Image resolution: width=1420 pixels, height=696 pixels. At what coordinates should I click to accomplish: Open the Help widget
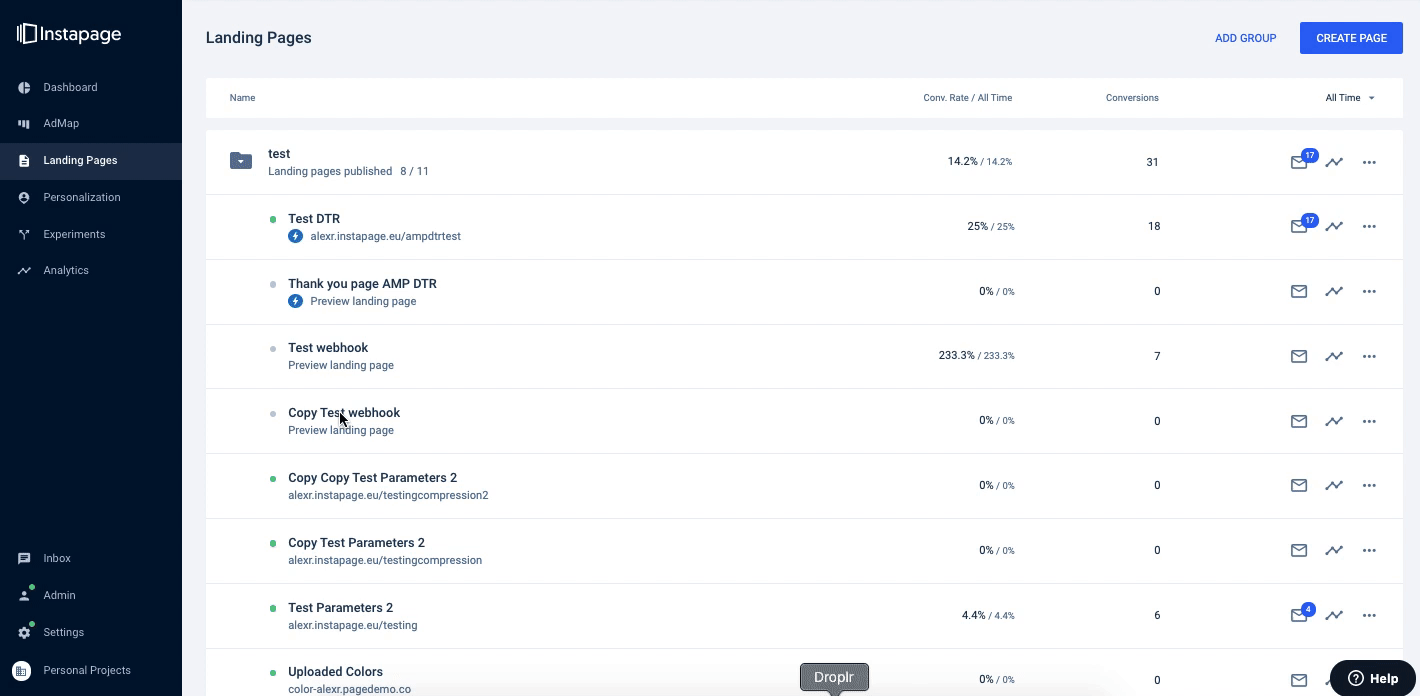[x=1373, y=678]
